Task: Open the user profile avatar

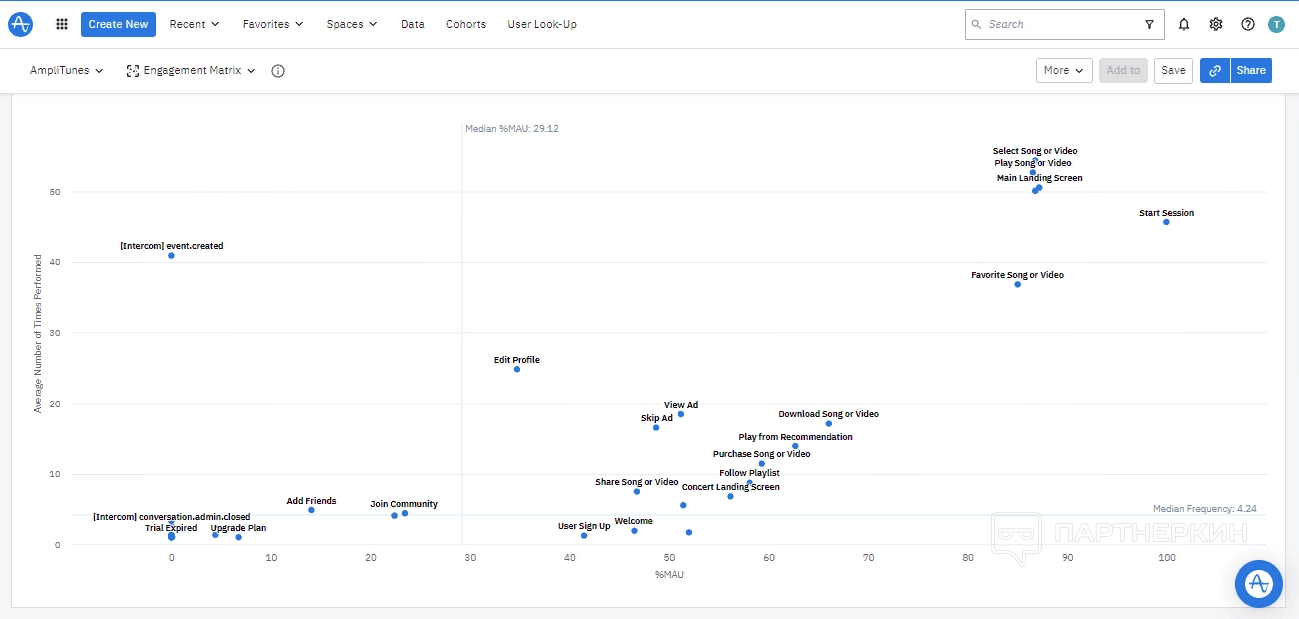Action: [x=1276, y=24]
